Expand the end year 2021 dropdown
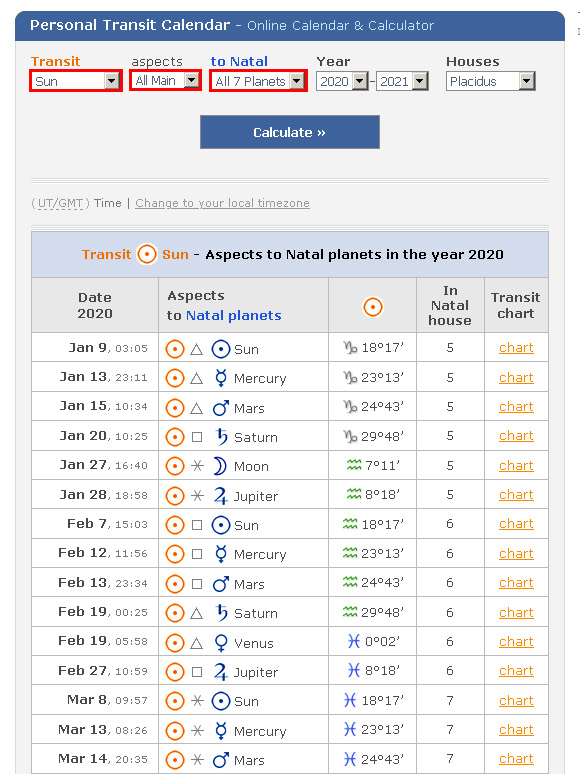Screen dimensions: 580x774 coord(402,81)
